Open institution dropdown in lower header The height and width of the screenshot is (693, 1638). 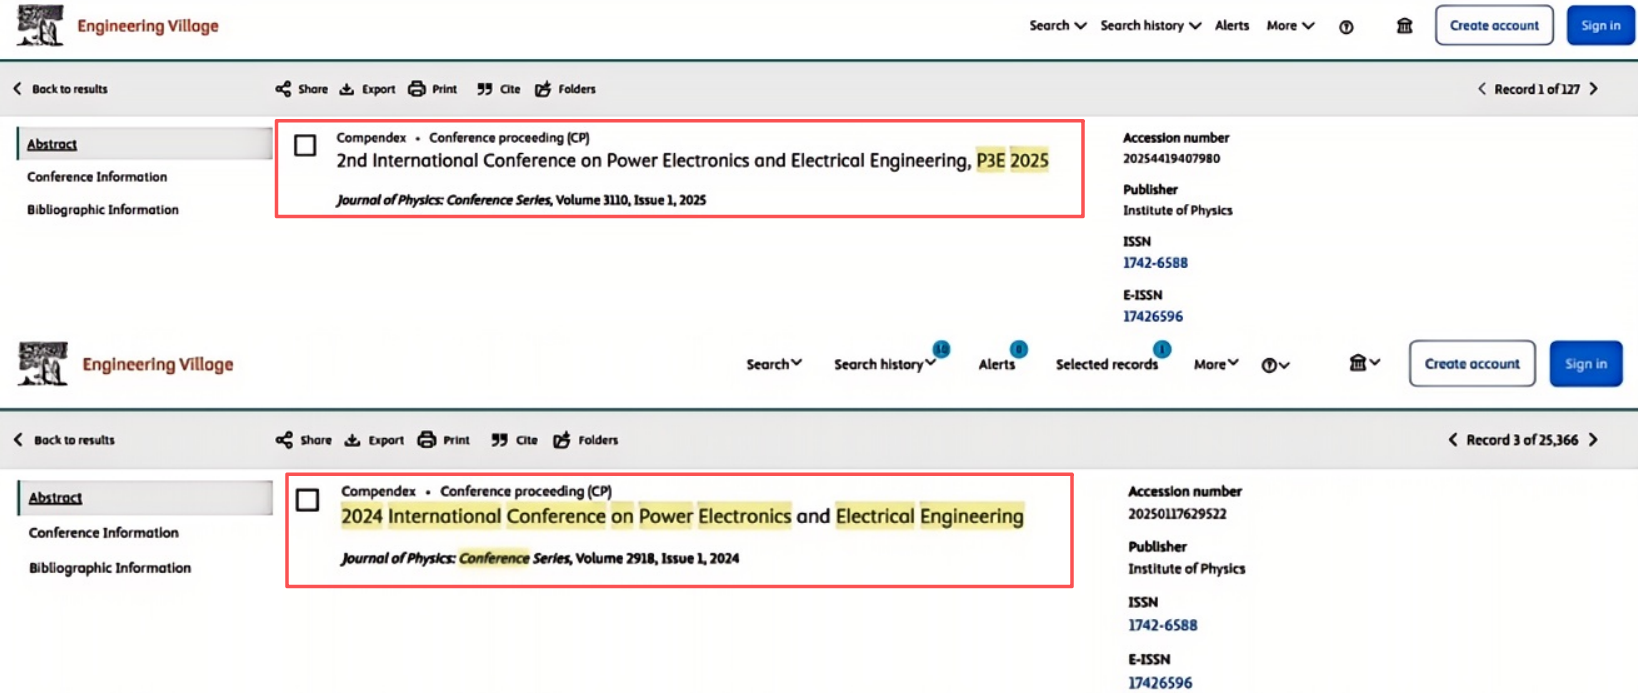(1364, 363)
